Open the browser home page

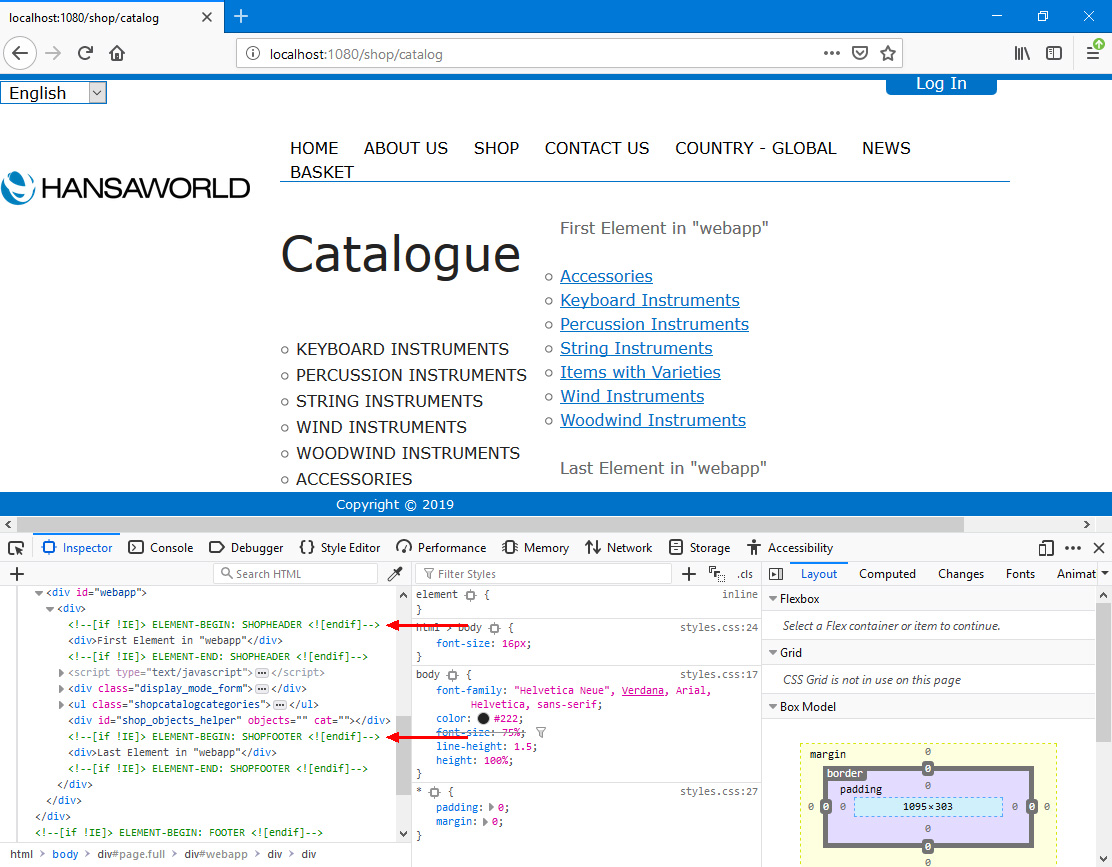pos(117,53)
